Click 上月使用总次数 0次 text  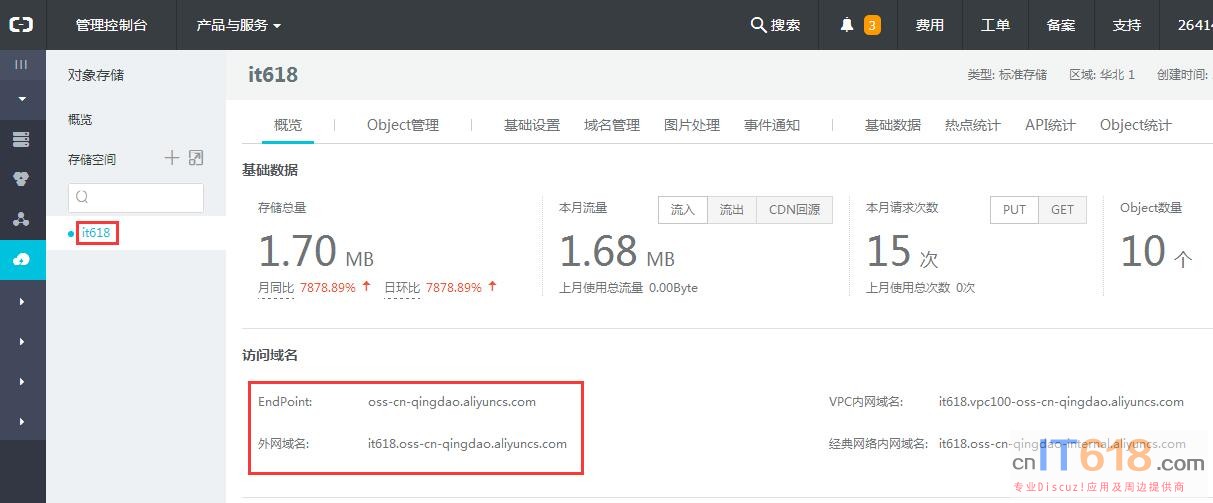pos(920,288)
